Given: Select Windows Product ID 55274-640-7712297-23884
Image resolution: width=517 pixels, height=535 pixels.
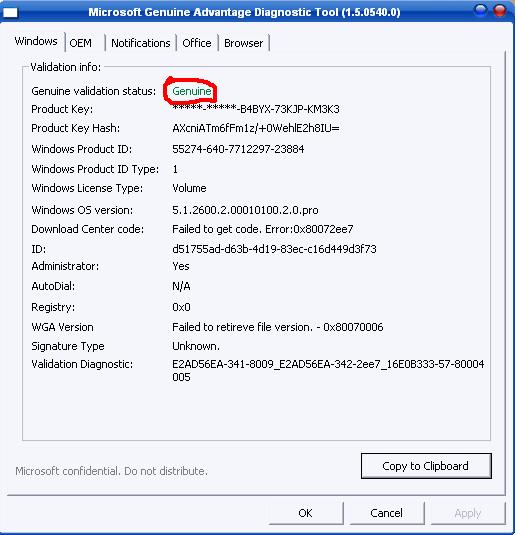Looking at the screenshot, I should click(x=238, y=149).
